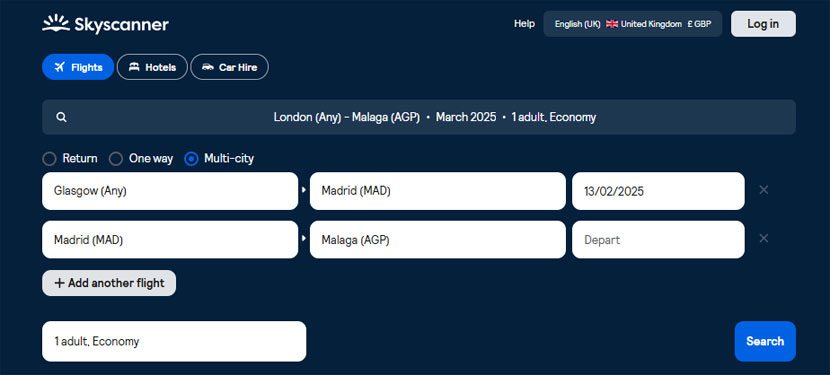The image size is (830, 375).
Task: Open the Help link
Action: click(524, 24)
